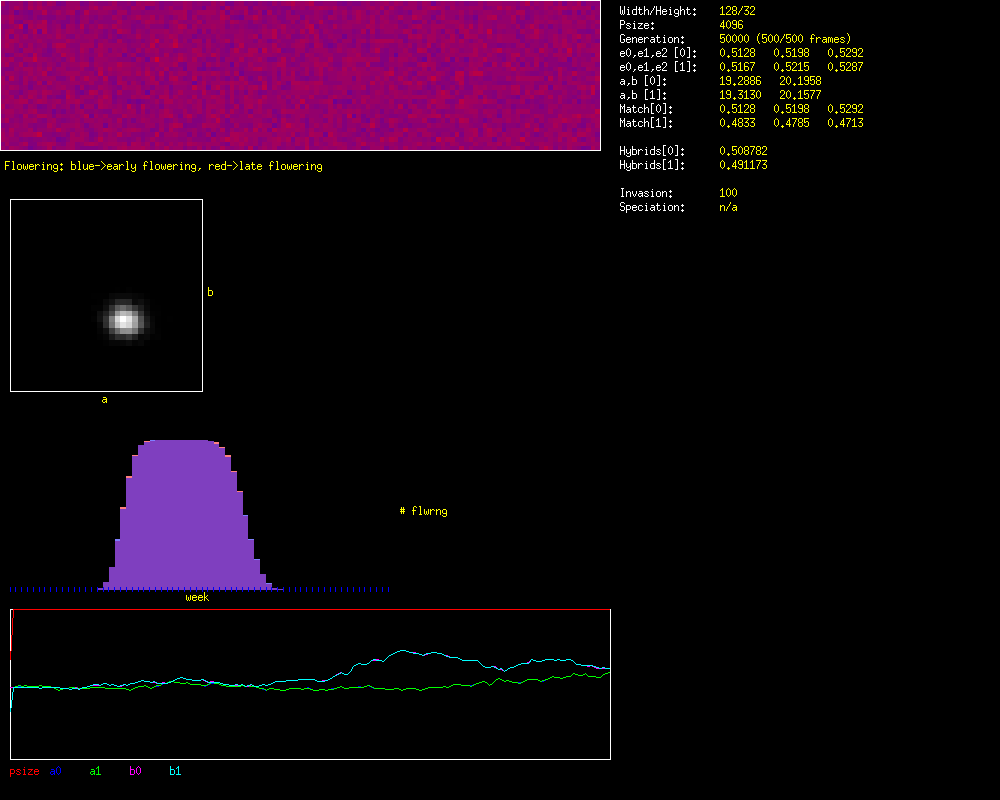Click the 'Hybrids[1]:' label
Image resolution: width=1000 pixels, height=800 pixels.
652,166
